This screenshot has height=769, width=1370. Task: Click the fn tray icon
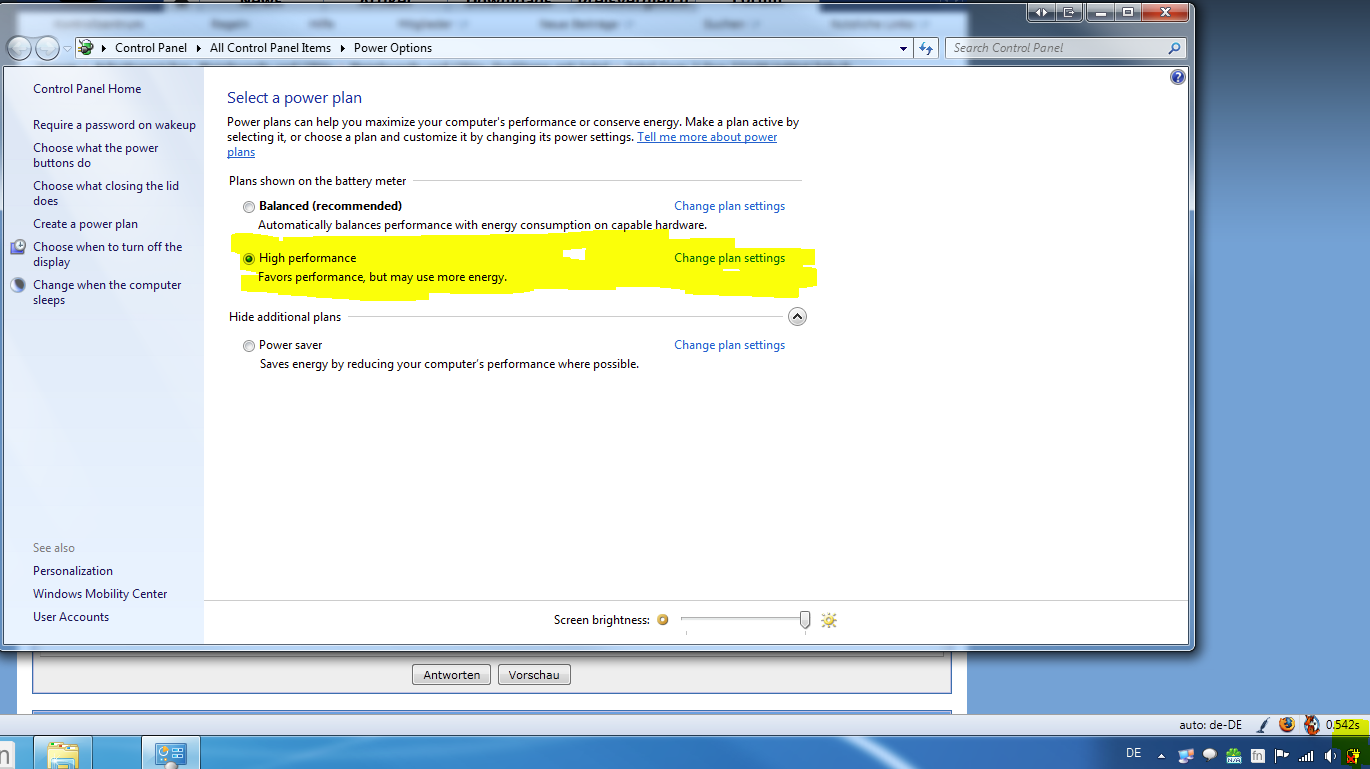(x=1258, y=755)
